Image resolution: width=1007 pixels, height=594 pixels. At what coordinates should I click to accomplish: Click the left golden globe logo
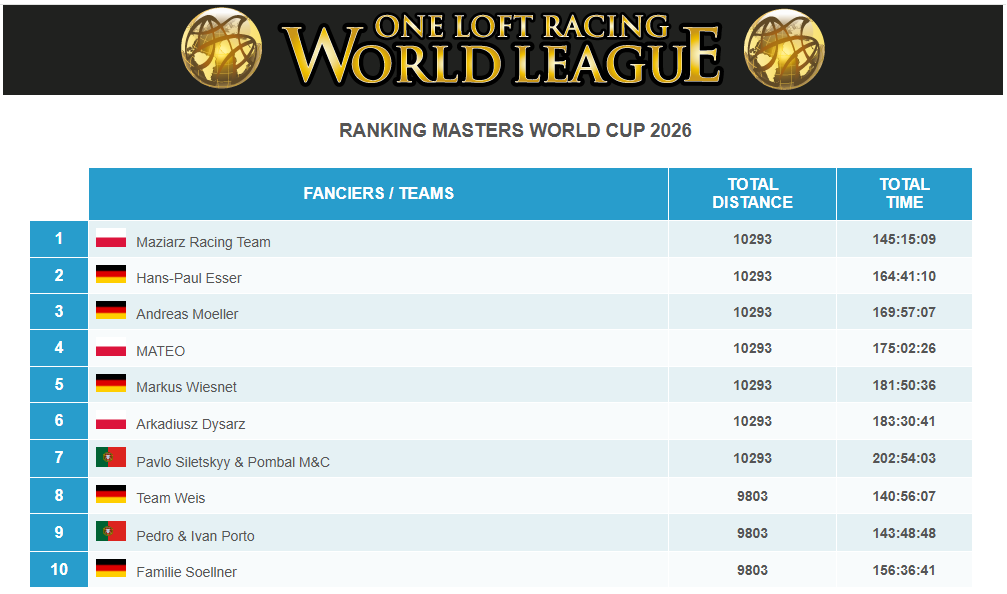[x=222, y=48]
